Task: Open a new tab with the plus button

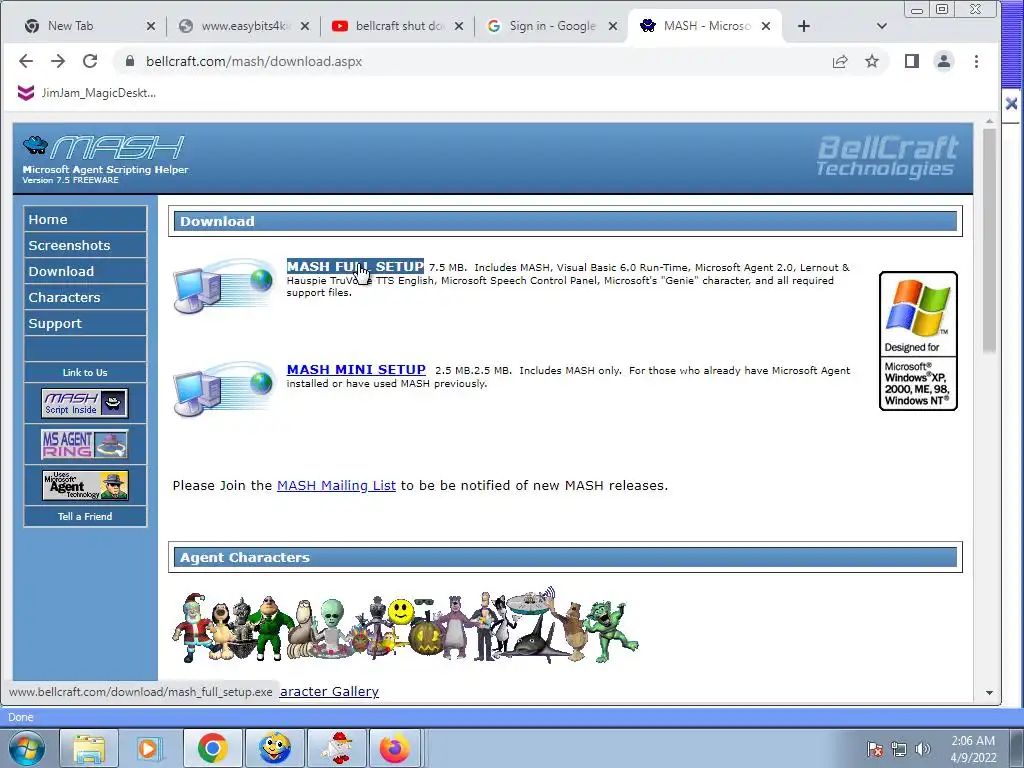Action: (804, 26)
